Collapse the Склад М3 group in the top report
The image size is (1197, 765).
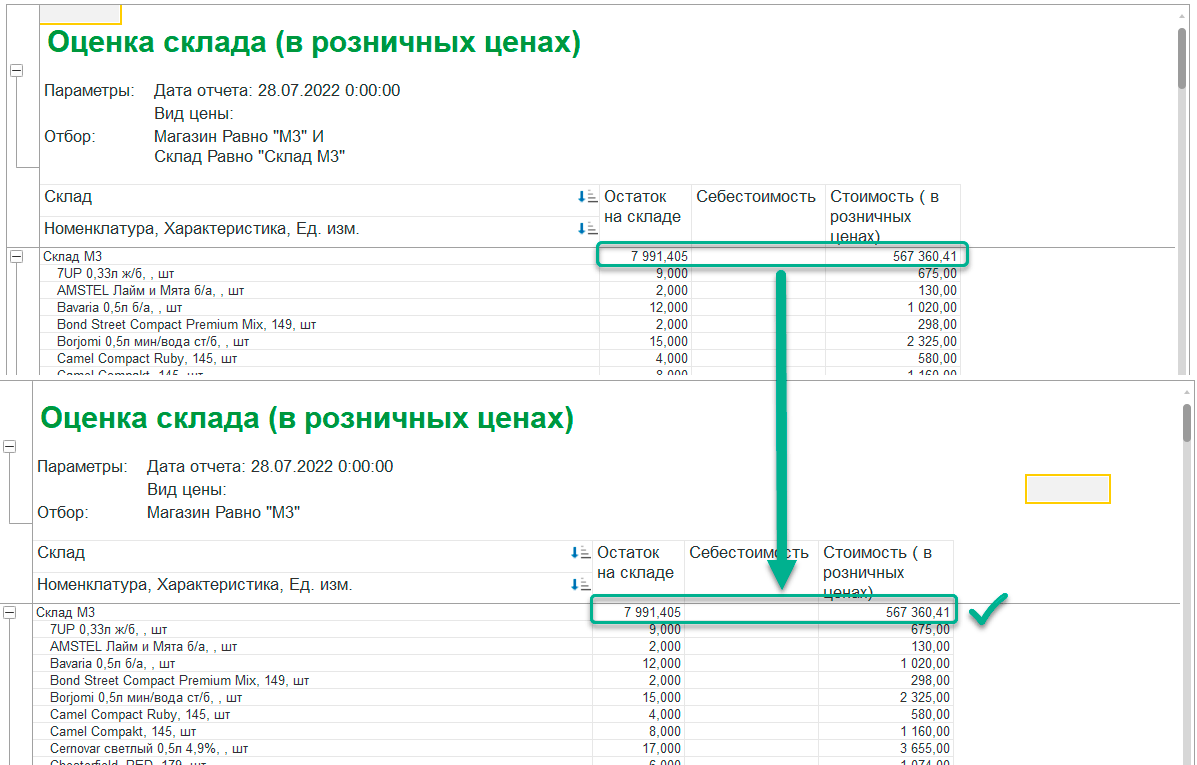coord(16,257)
